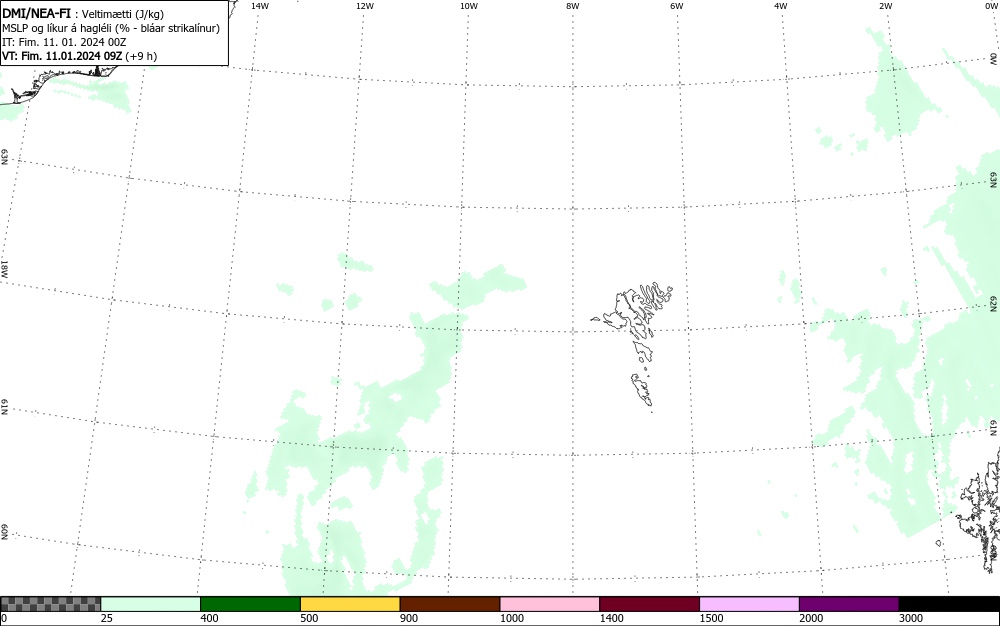Click the legend value 1500
This screenshot has height=626, width=1000.
[711, 618]
